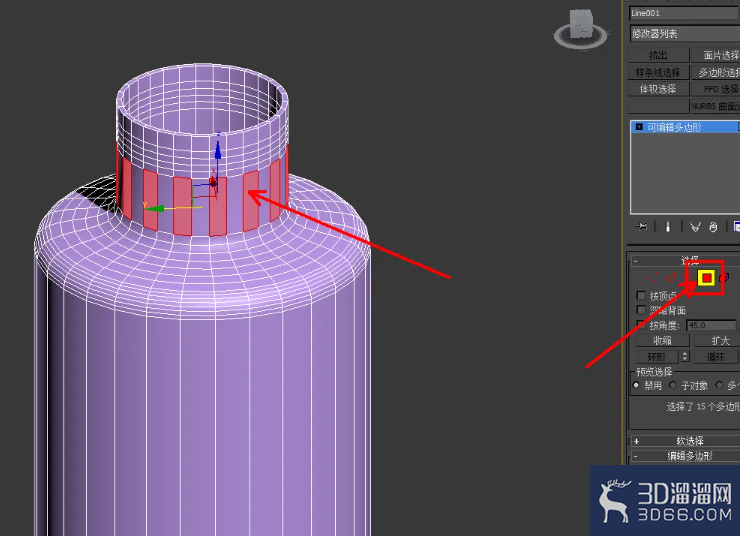The image size is (740, 536).
Task: Open Configure Modifier Sets icon
Action: [736, 227]
